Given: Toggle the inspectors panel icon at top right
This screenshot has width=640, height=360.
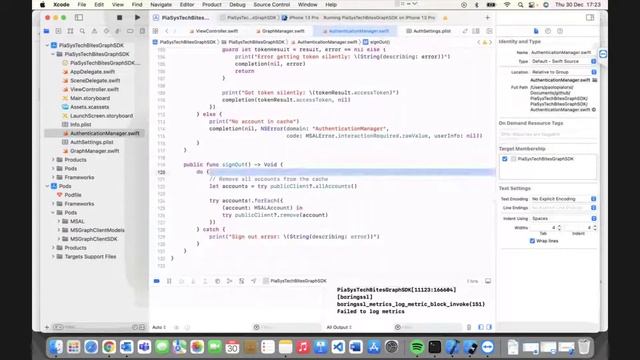Looking at the screenshot, I should coord(590,18).
